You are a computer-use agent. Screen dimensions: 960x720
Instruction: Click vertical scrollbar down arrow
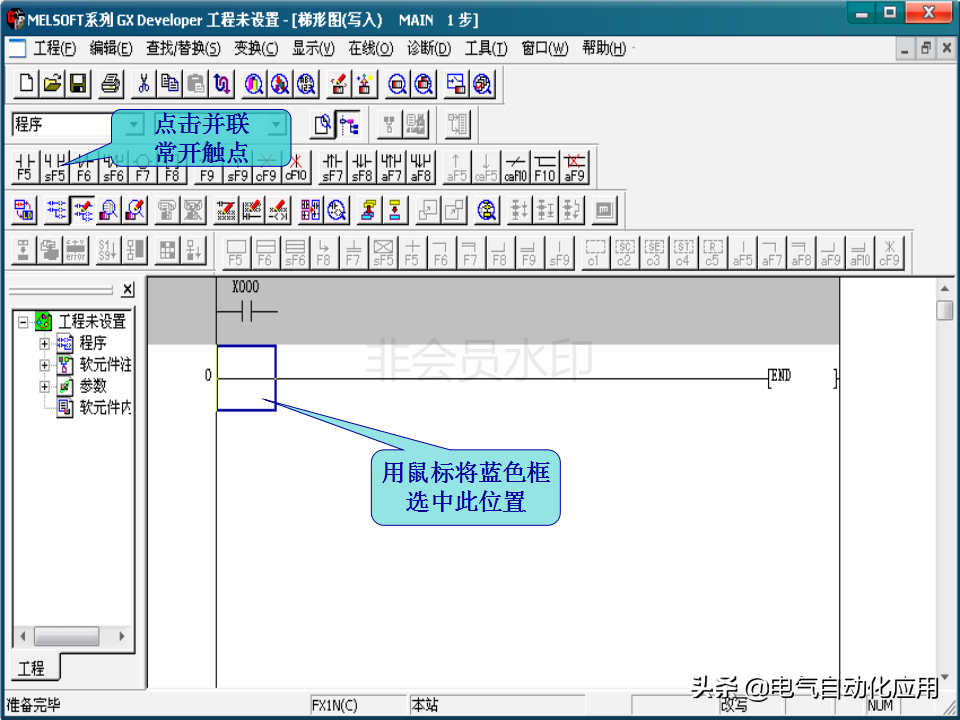[945, 677]
